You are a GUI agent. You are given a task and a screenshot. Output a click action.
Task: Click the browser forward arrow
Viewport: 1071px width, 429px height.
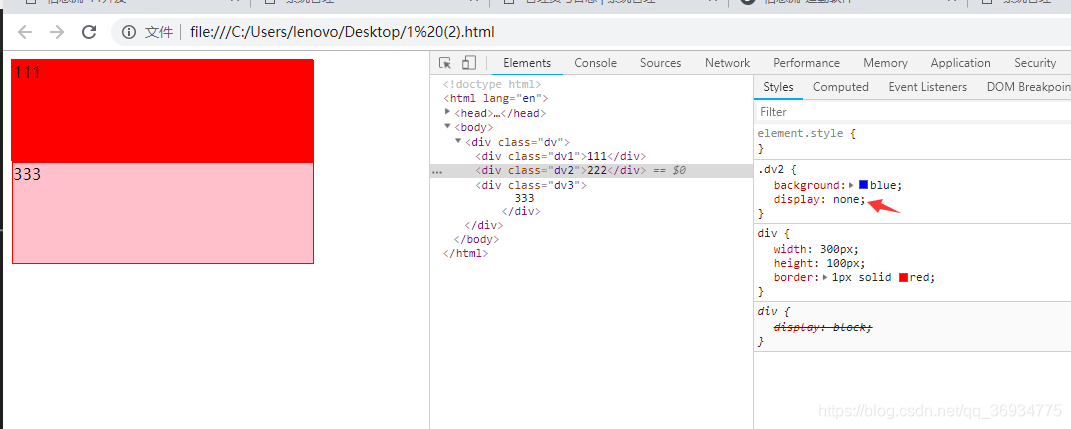pos(57,32)
